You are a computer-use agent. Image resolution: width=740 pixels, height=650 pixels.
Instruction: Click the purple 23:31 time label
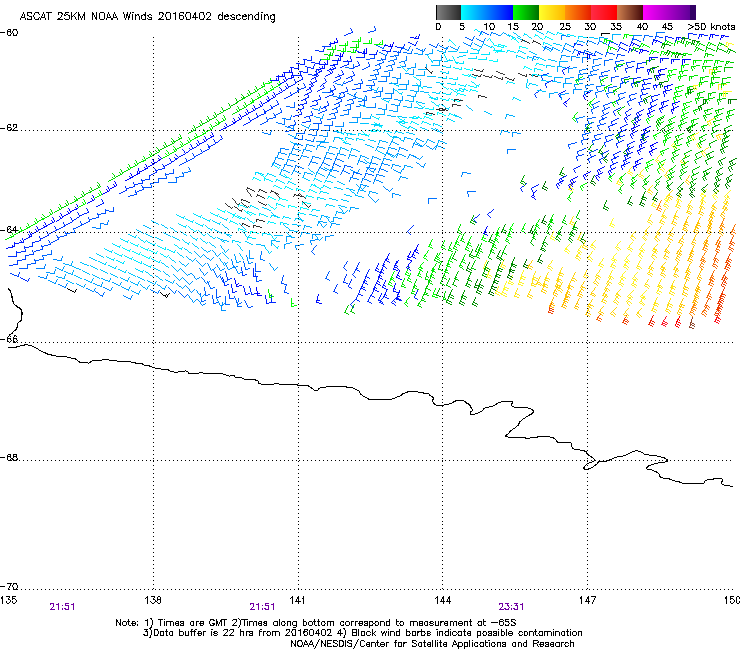tap(511, 607)
